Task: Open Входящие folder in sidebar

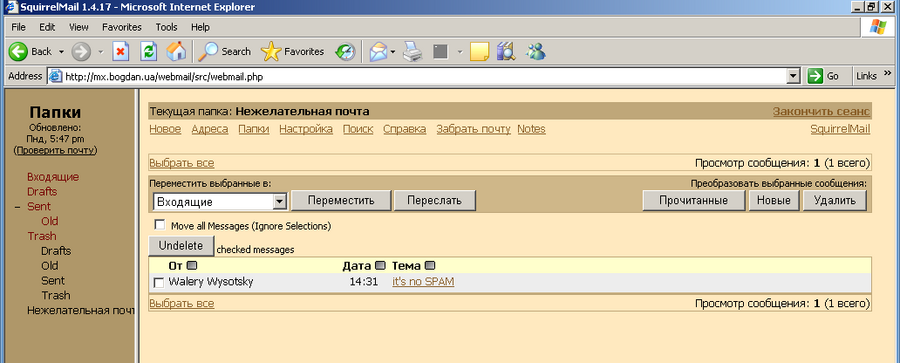Action: (x=53, y=177)
